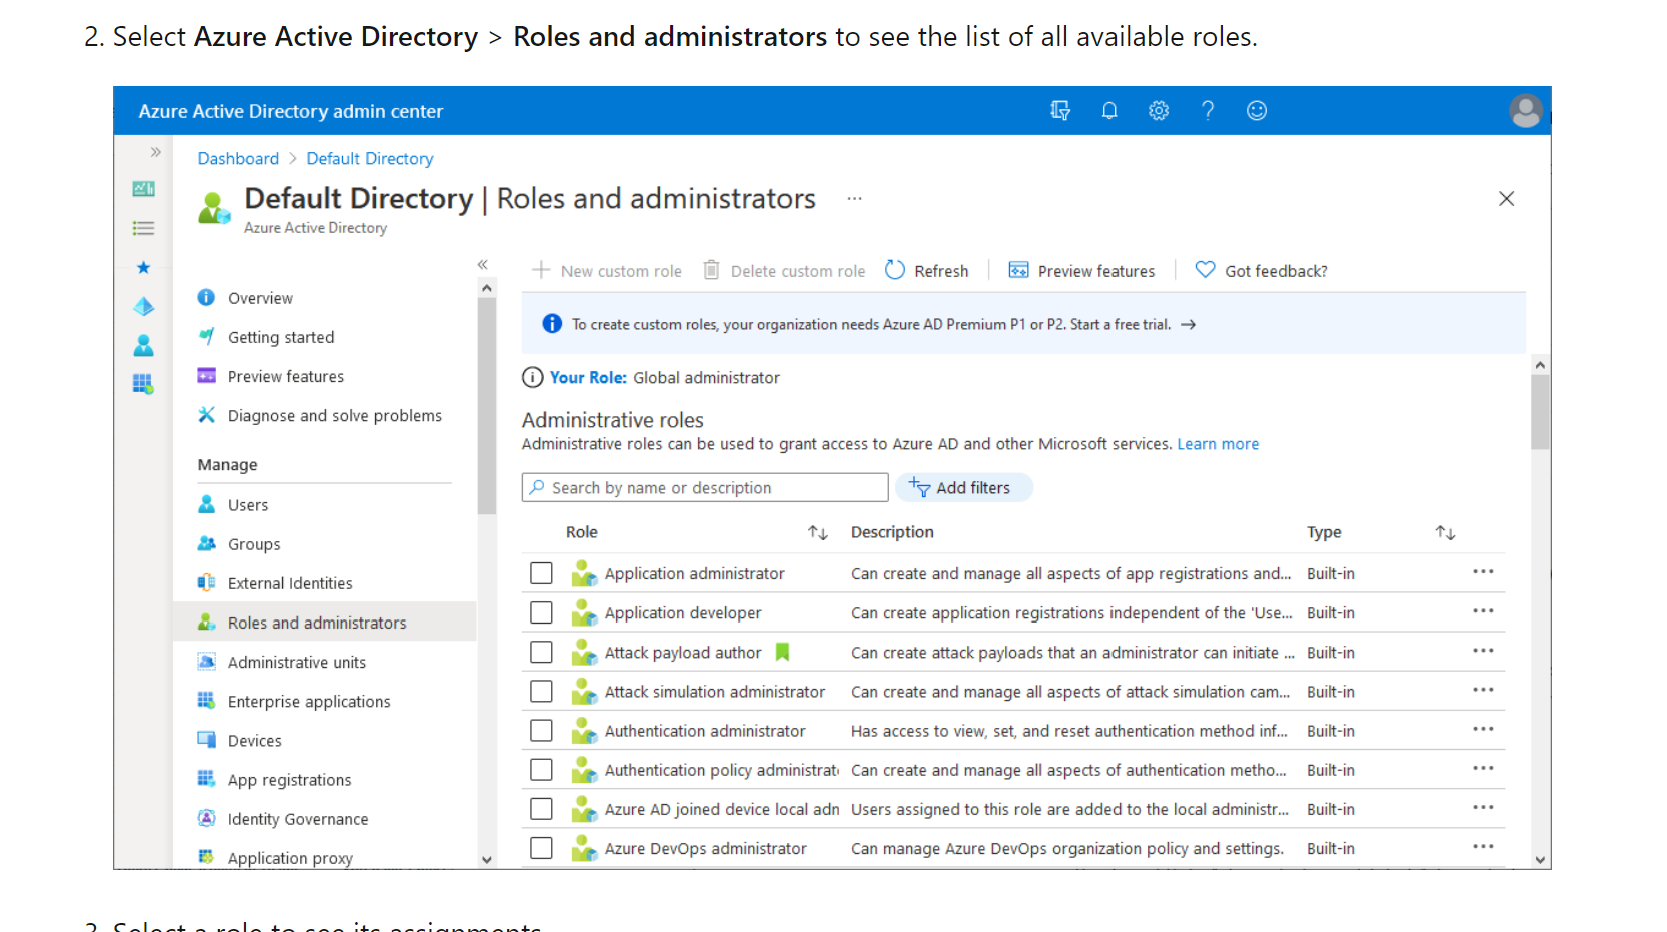Go to Default Directory breadcrumb link
1667x932 pixels.
point(370,159)
